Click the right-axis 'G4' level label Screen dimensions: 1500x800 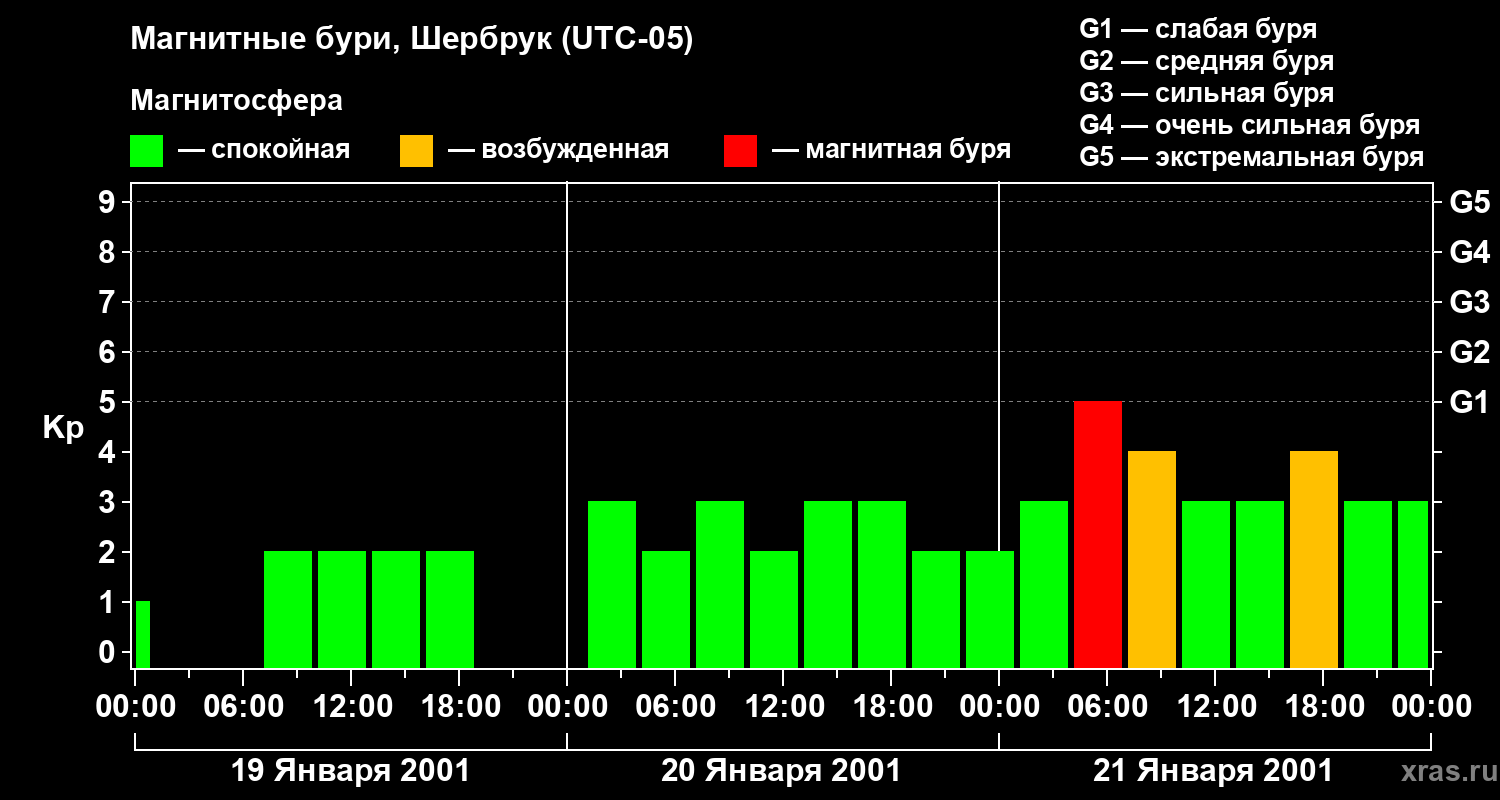click(x=1469, y=253)
